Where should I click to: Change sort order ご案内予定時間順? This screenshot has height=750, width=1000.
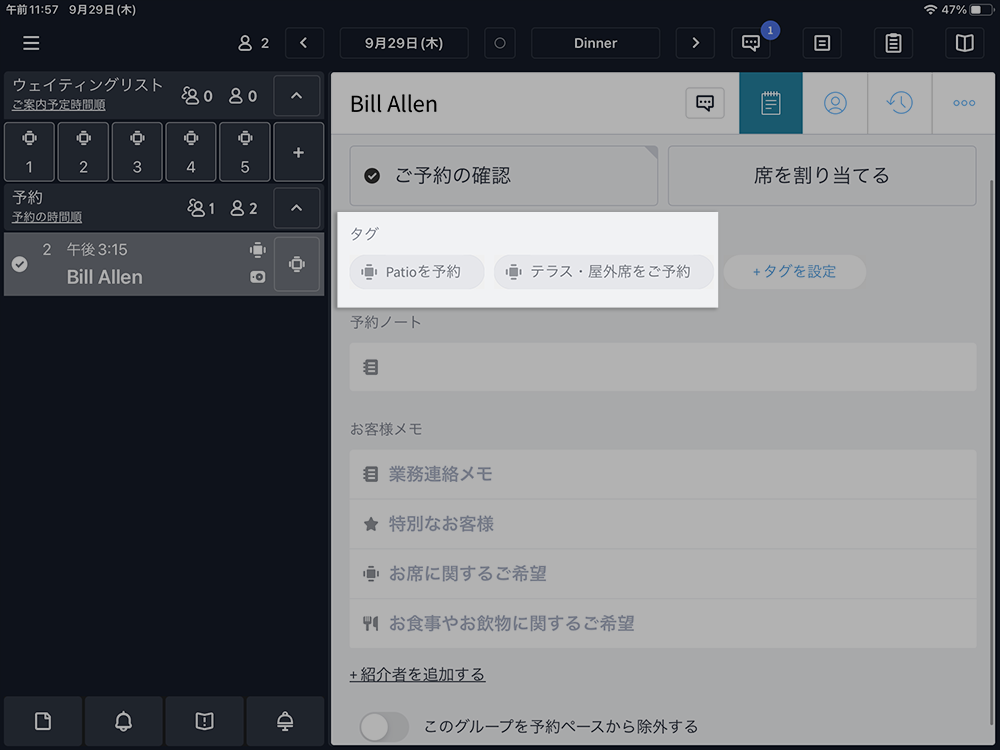point(59,105)
